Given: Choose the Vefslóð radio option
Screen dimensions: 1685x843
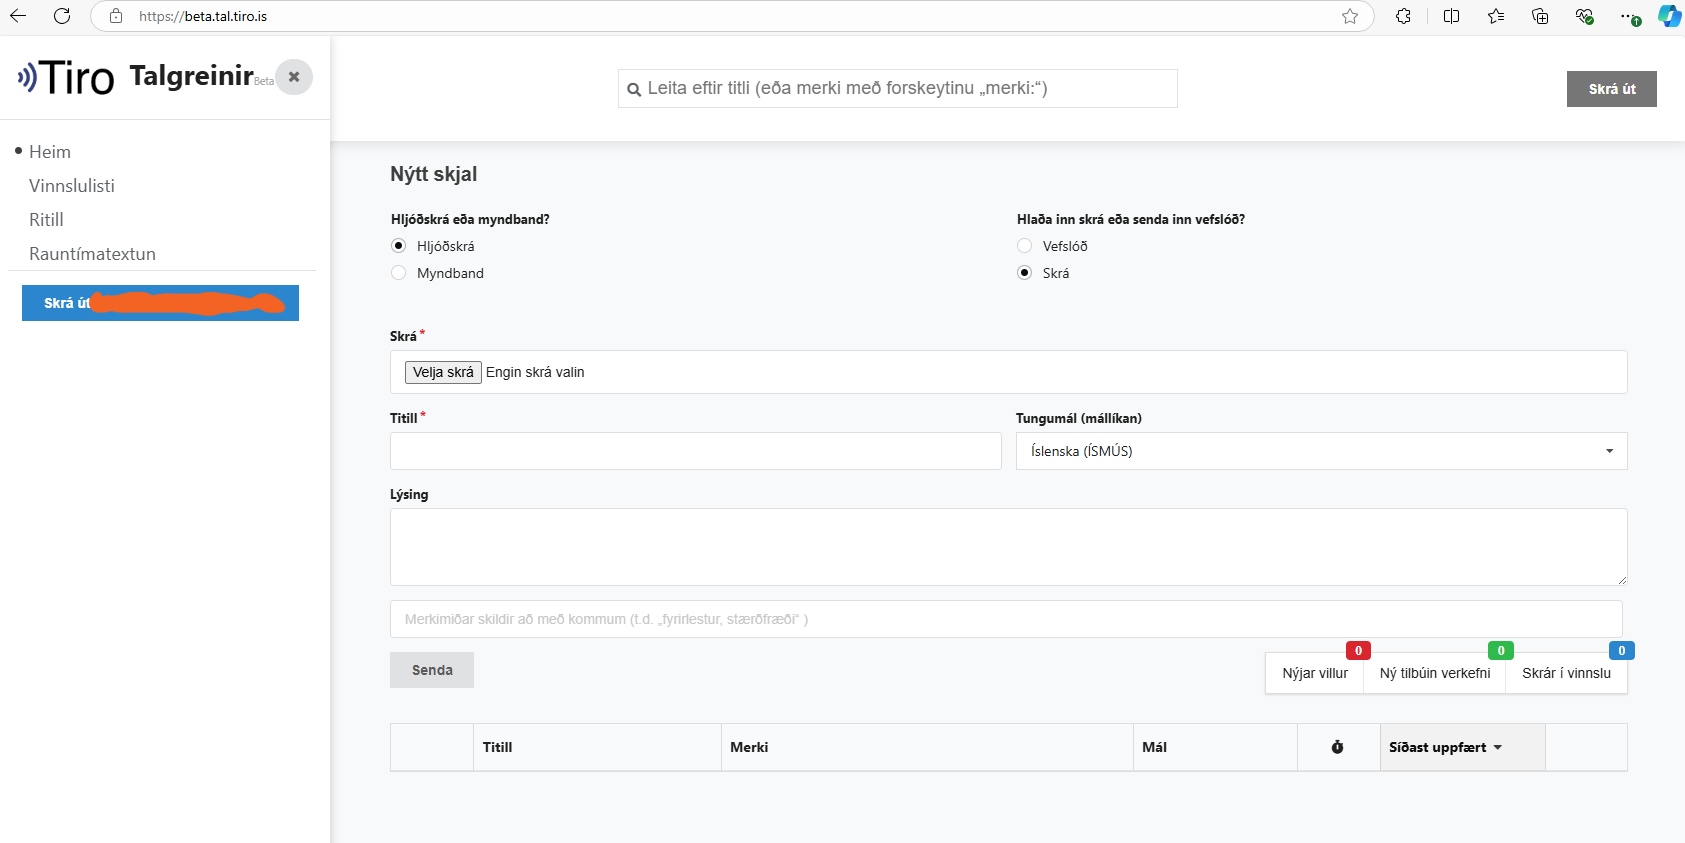Looking at the screenshot, I should click(x=1024, y=246).
